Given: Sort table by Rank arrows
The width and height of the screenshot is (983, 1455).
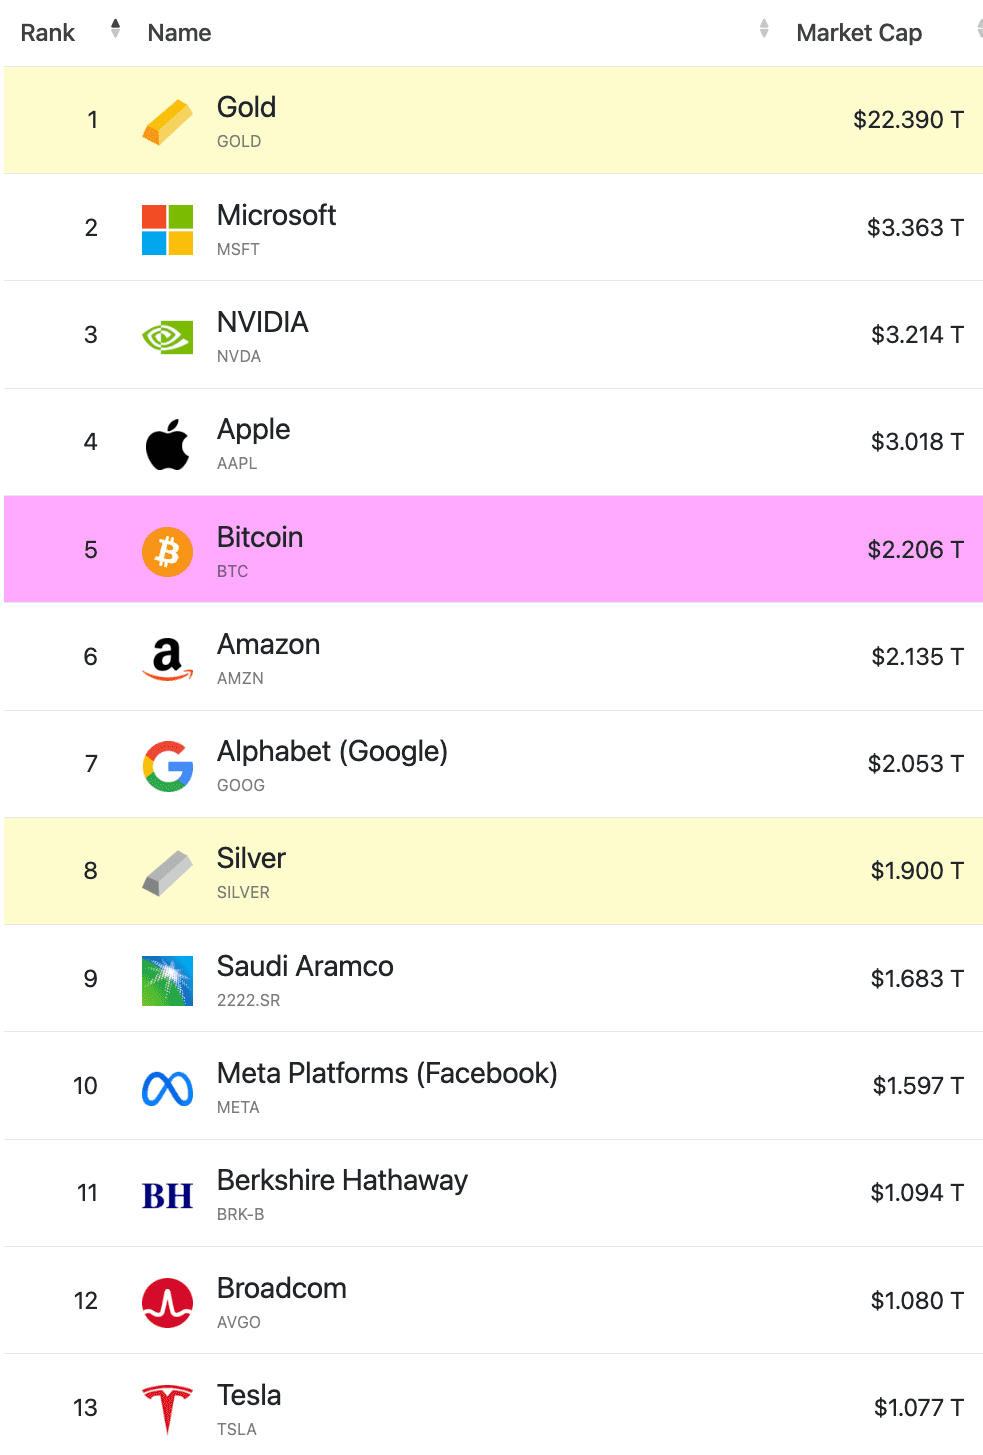Looking at the screenshot, I should click(115, 29).
